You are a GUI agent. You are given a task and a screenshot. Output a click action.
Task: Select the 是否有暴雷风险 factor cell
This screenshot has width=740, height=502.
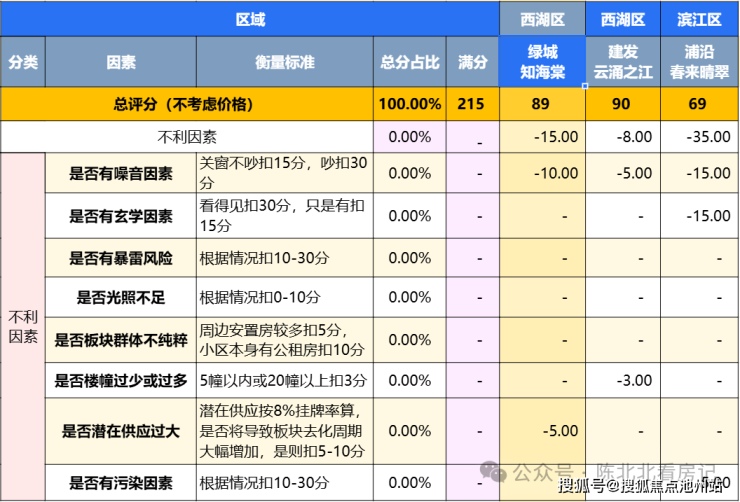pos(121,258)
